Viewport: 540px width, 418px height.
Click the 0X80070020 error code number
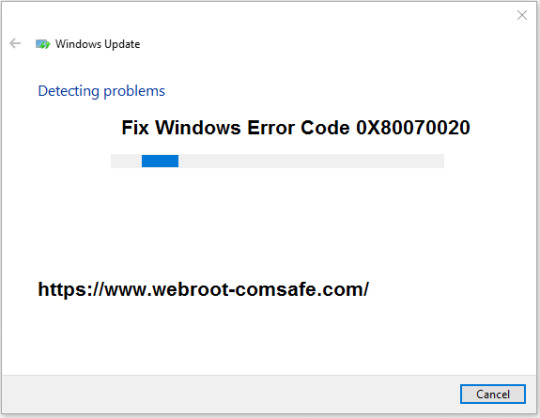(413, 128)
